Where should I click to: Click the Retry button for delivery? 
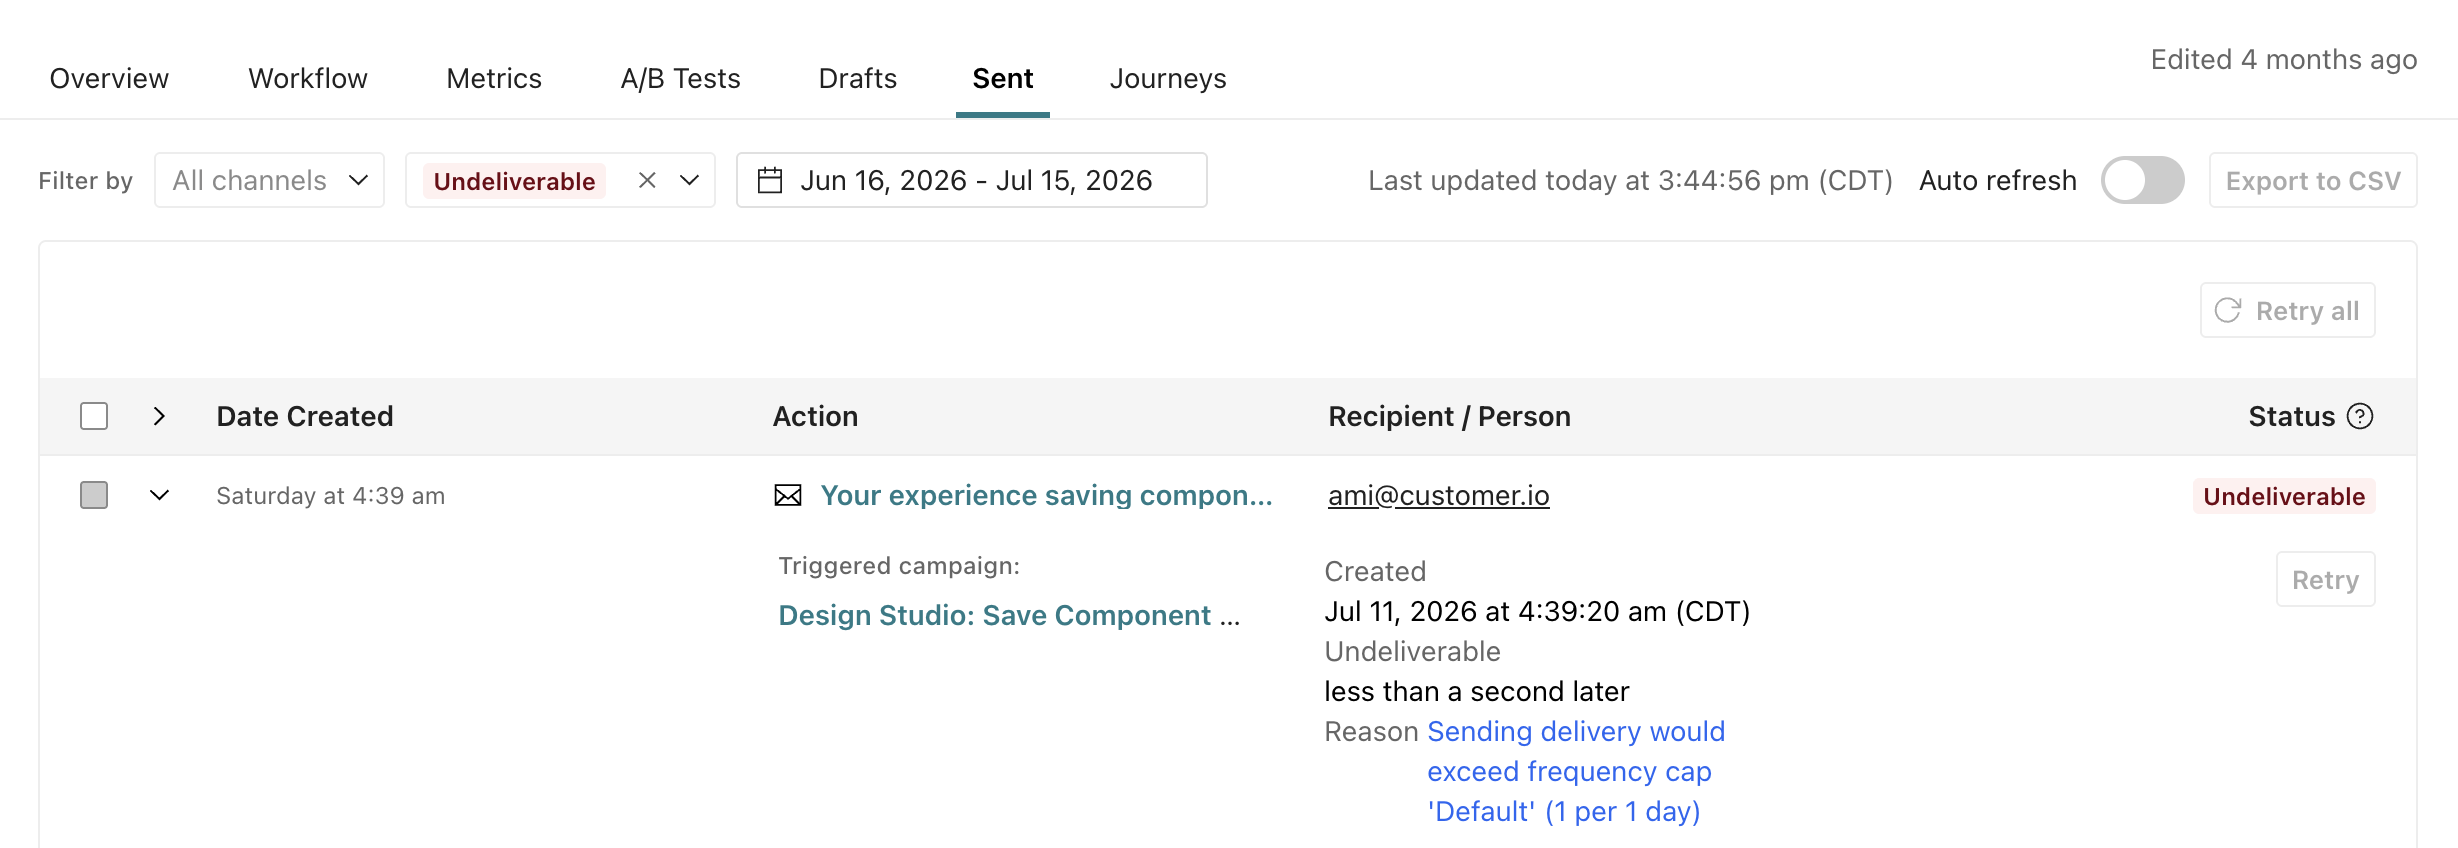coord(2325,580)
